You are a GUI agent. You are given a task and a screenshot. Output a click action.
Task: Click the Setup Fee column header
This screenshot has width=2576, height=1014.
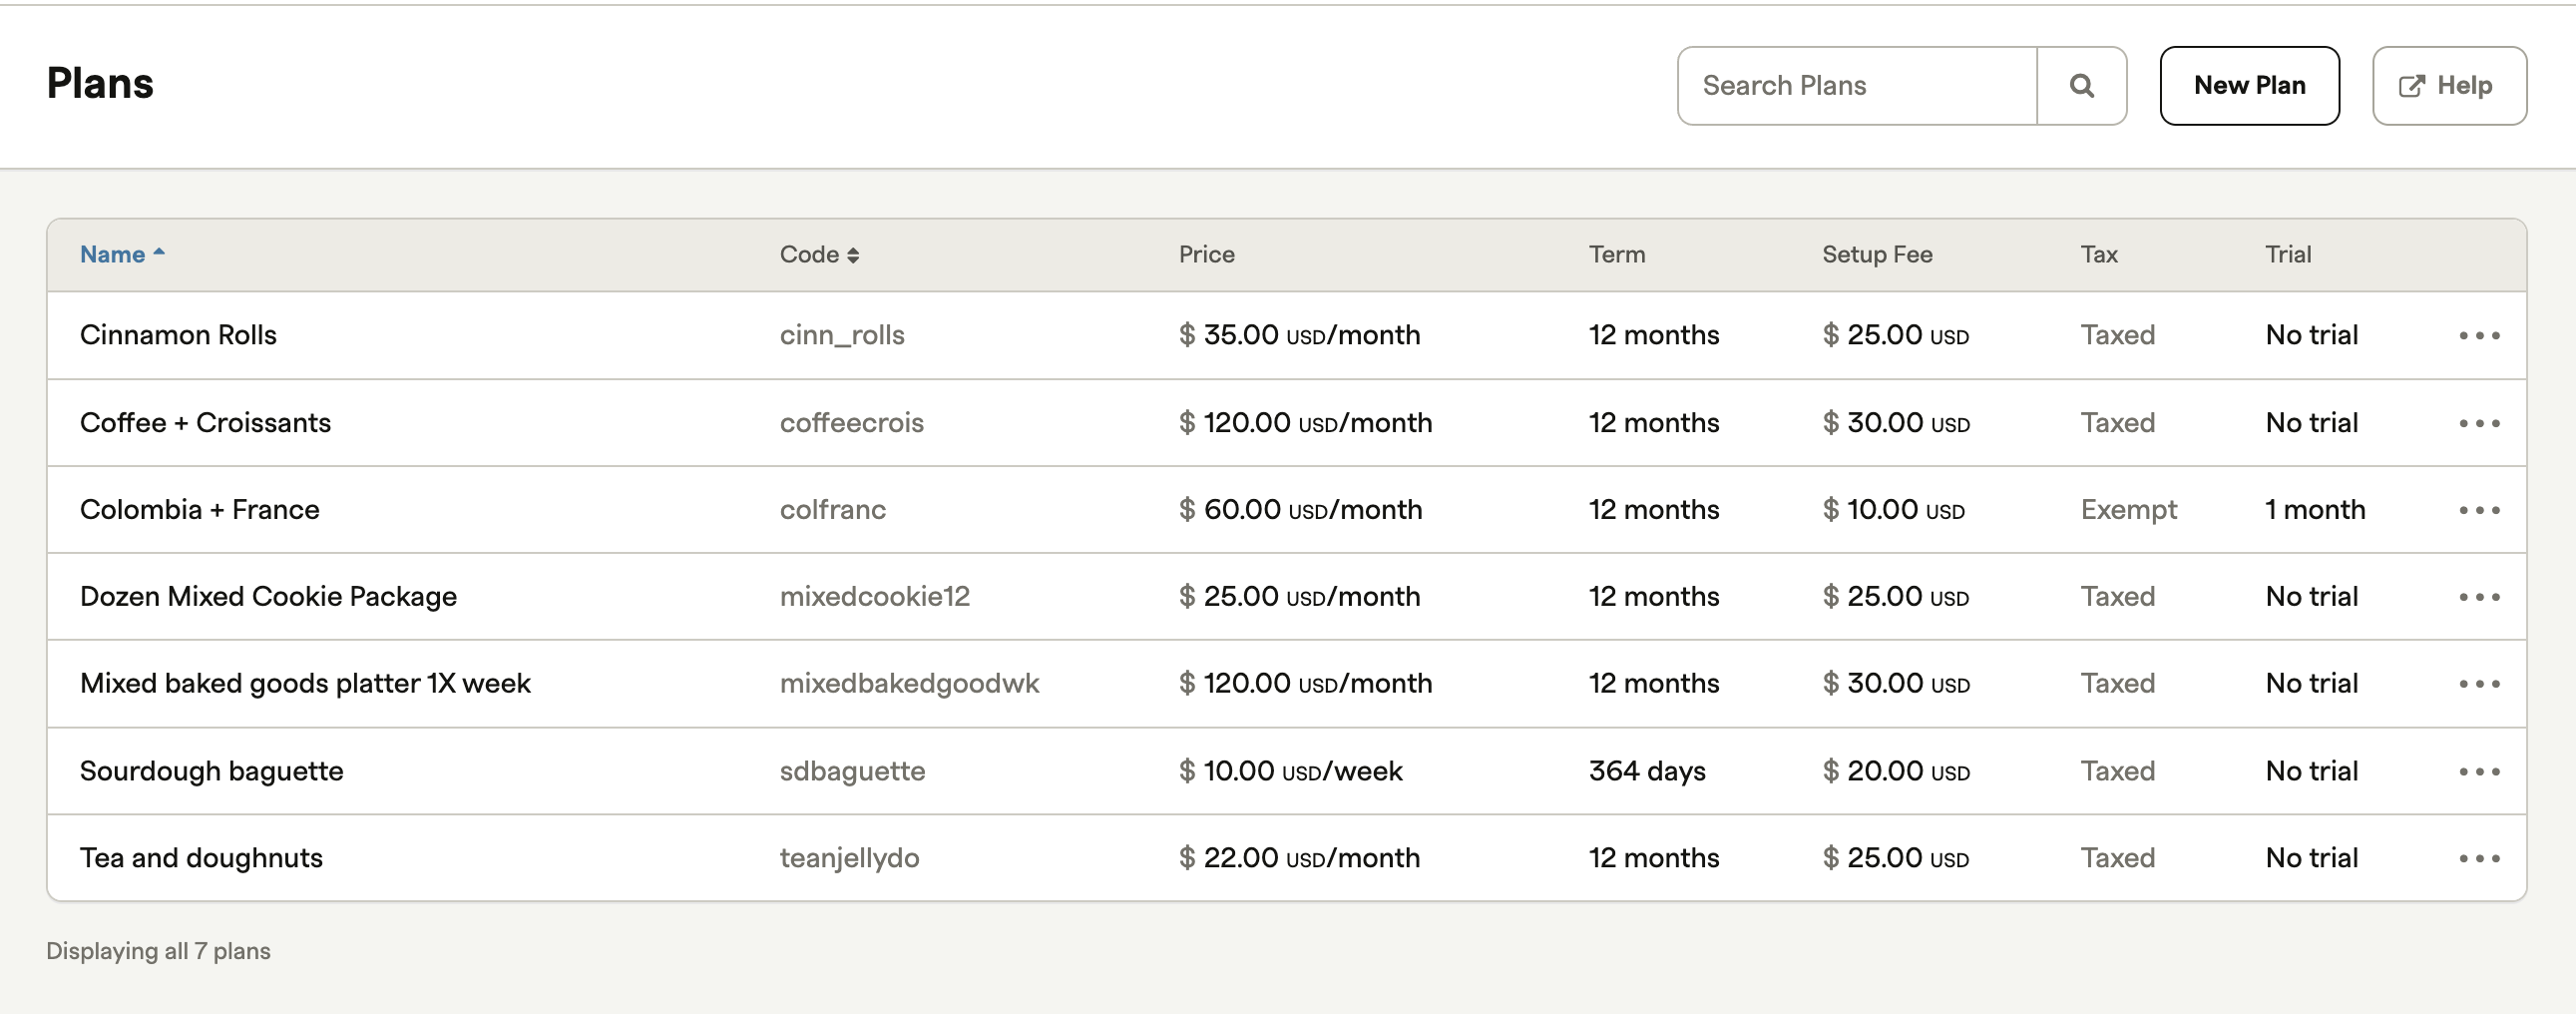[1877, 255]
